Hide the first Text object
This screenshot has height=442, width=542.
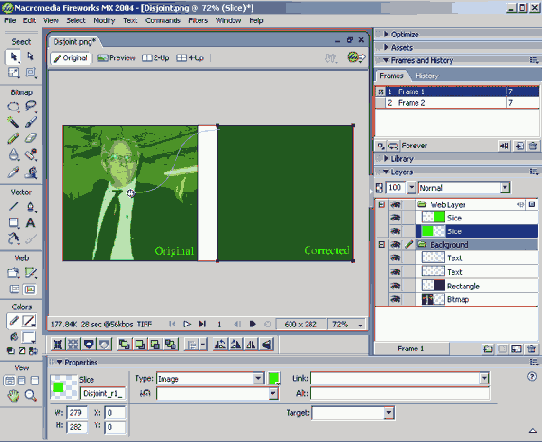click(395, 258)
